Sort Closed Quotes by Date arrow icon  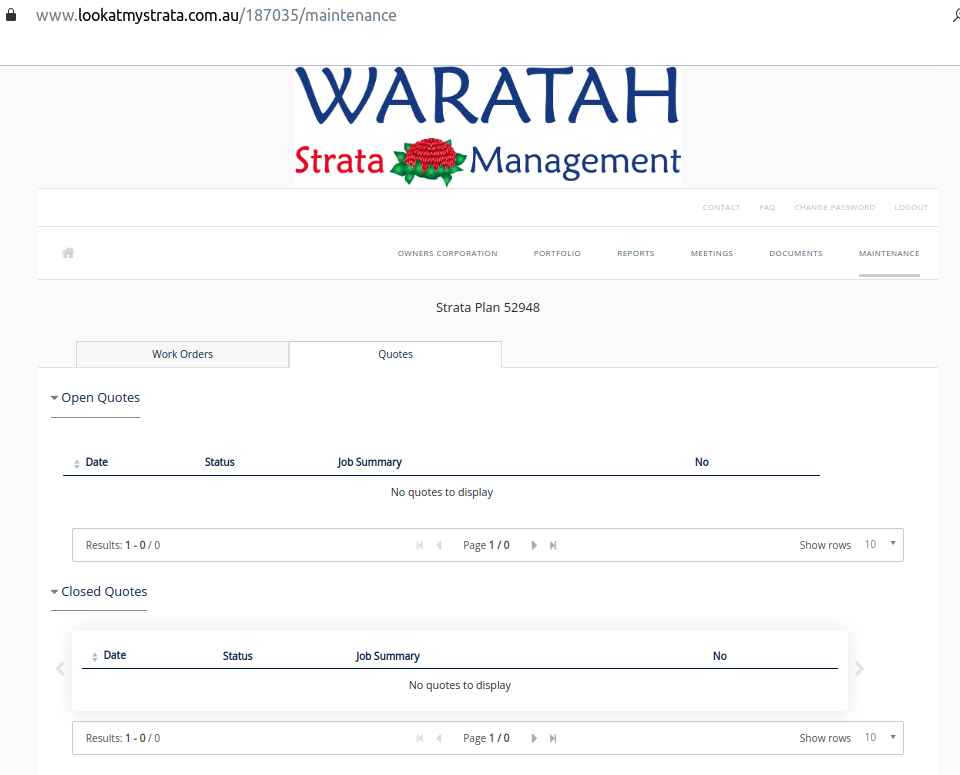tap(94, 657)
